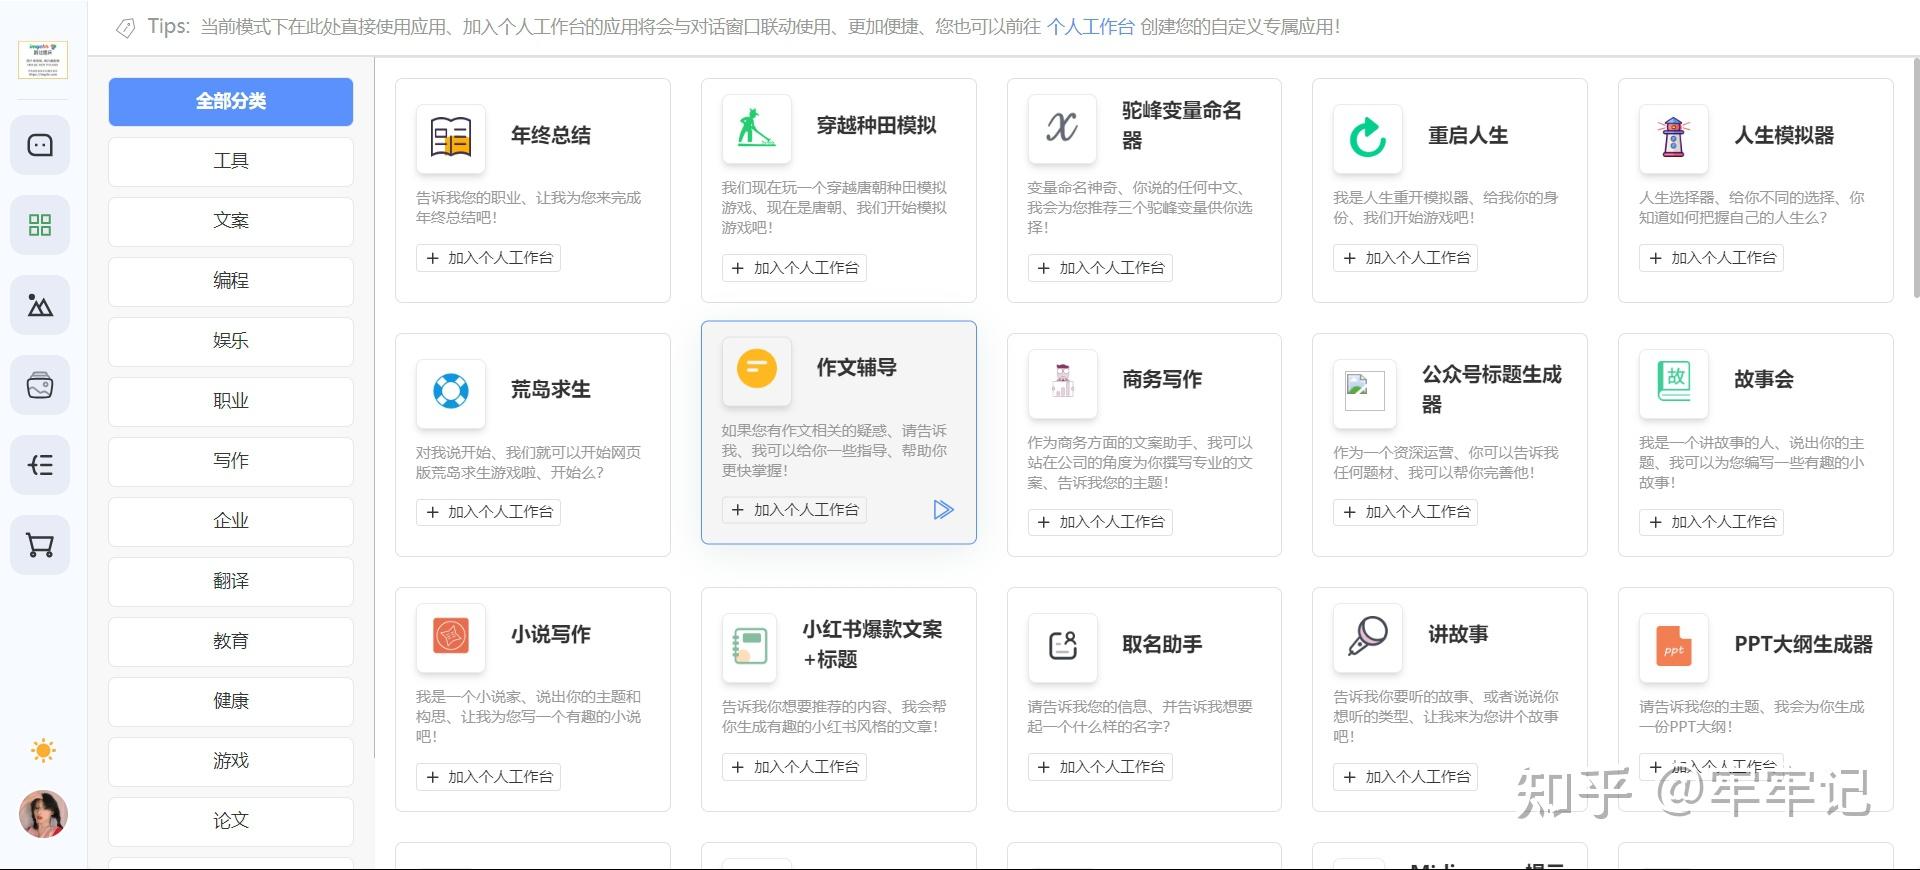Select the 全部分类 category tab

231,101
